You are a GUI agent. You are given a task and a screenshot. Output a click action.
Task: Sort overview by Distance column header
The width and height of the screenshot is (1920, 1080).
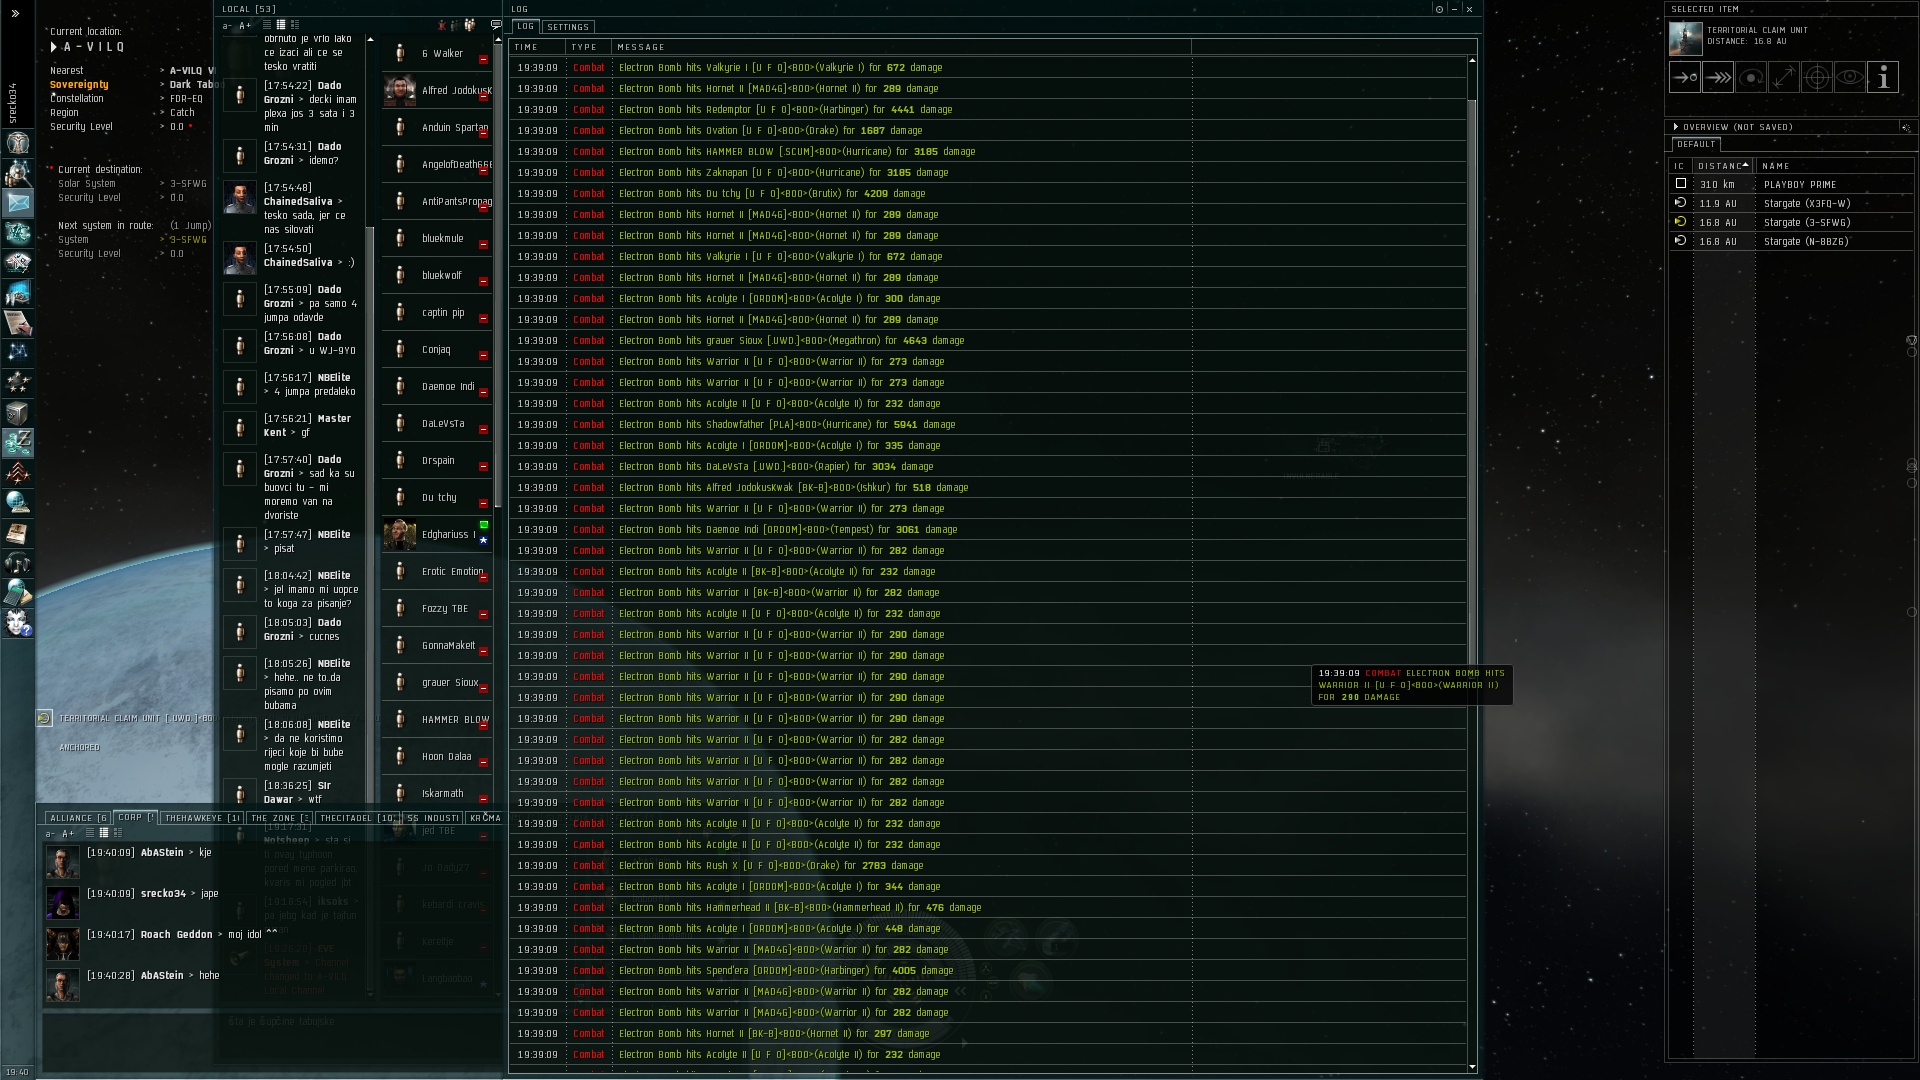(x=1722, y=166)
